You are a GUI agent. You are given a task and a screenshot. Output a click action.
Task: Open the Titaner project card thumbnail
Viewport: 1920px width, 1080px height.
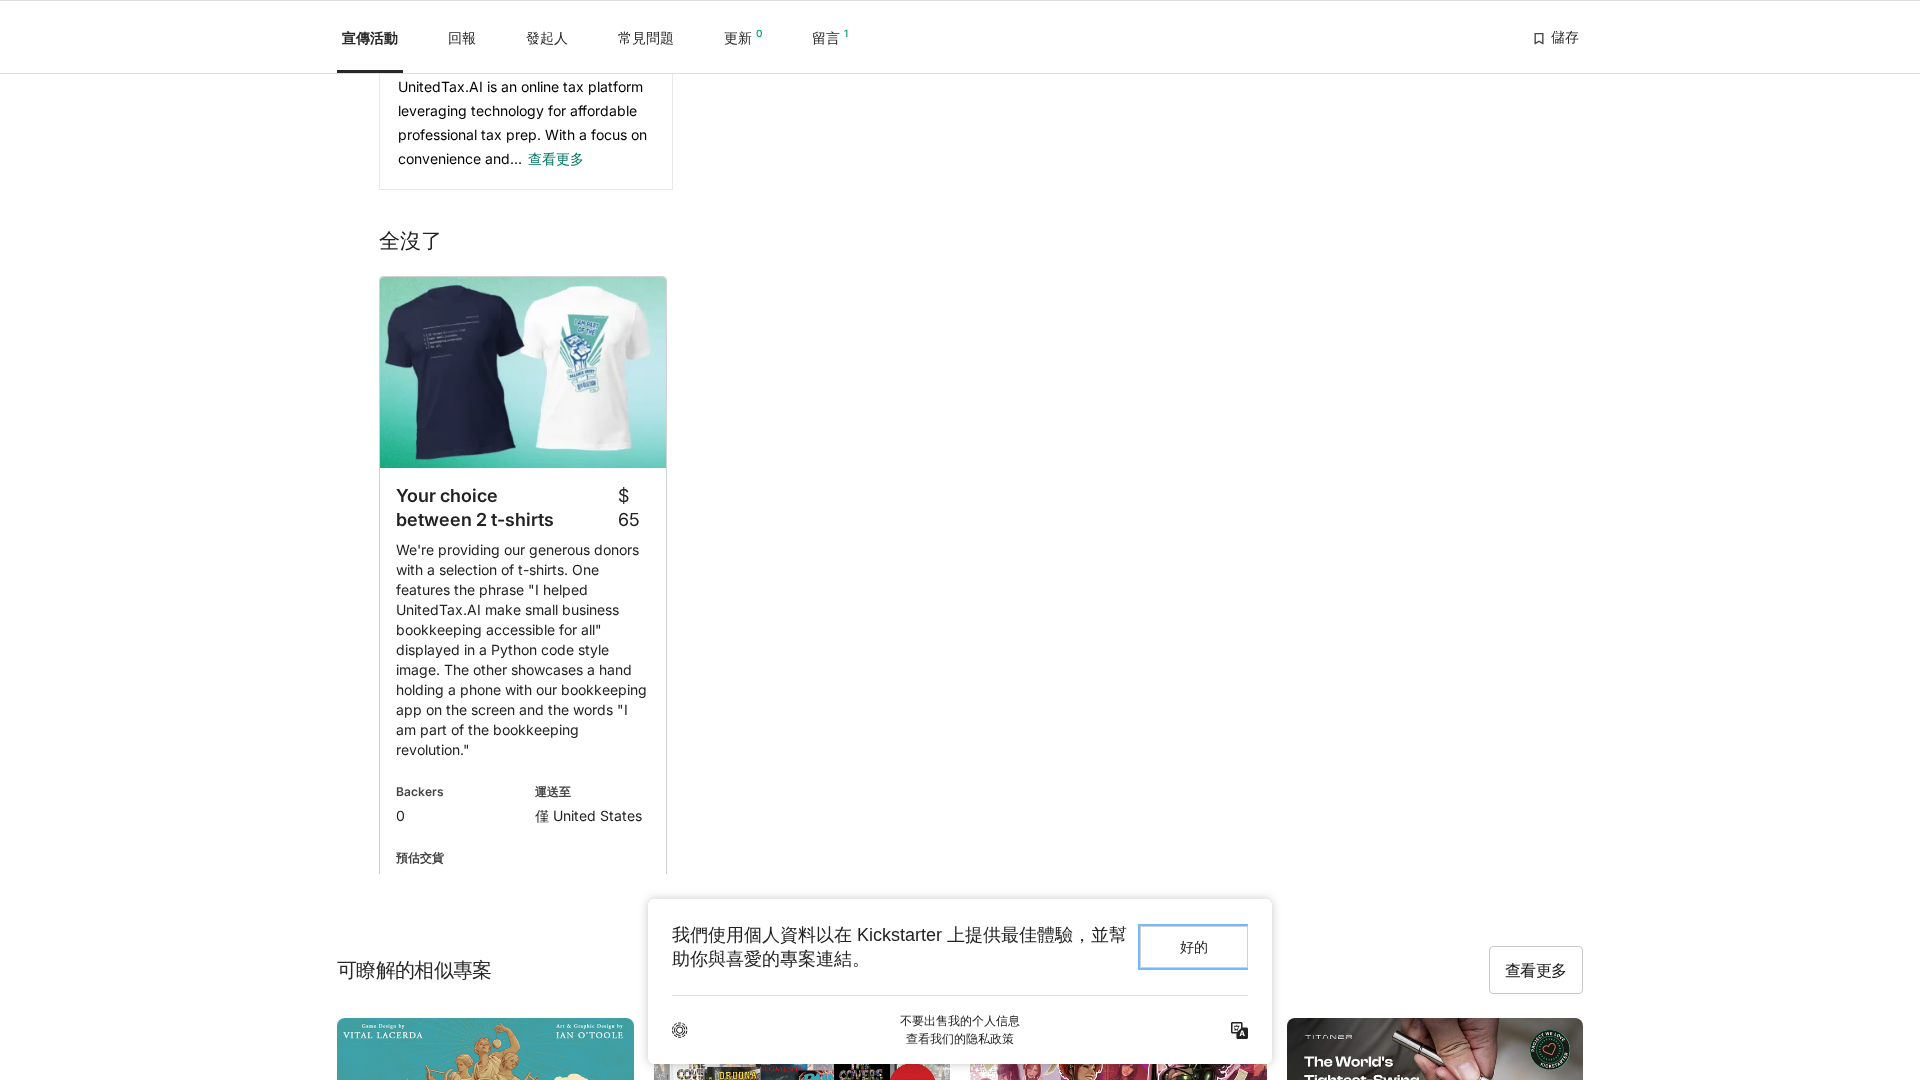pos(1434,1049)
